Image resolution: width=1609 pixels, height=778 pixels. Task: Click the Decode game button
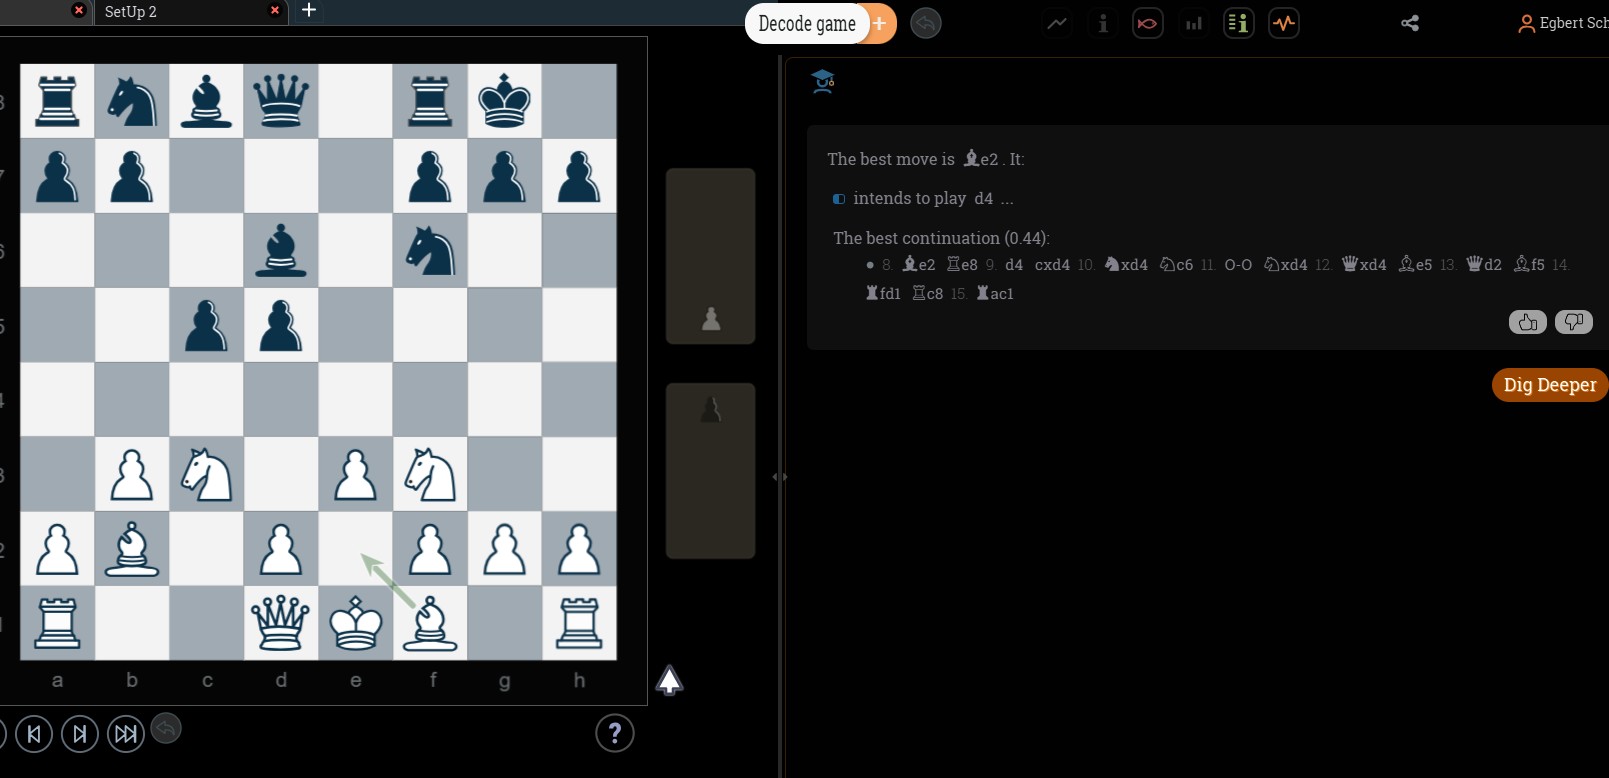(x=807, y=24)
